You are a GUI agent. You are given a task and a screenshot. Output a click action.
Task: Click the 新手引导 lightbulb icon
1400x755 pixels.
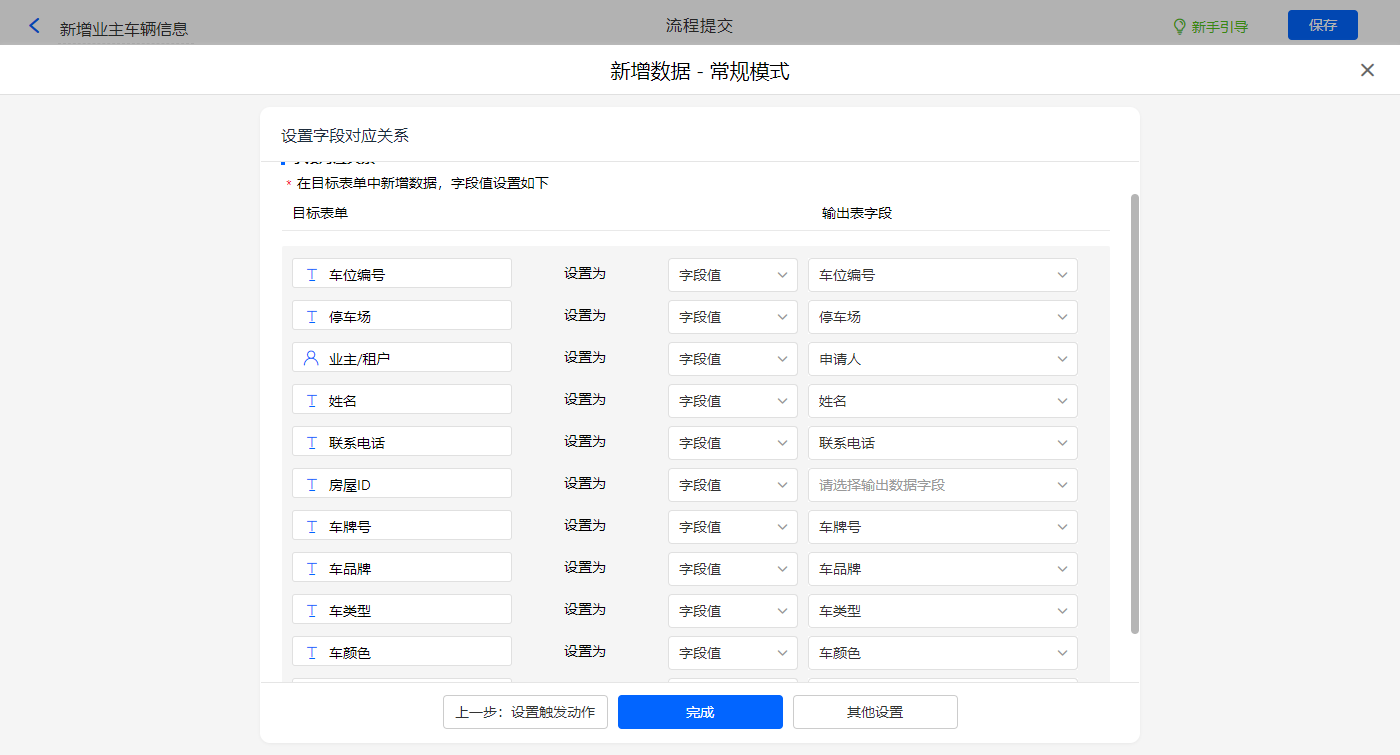[x=1179, y=27]
